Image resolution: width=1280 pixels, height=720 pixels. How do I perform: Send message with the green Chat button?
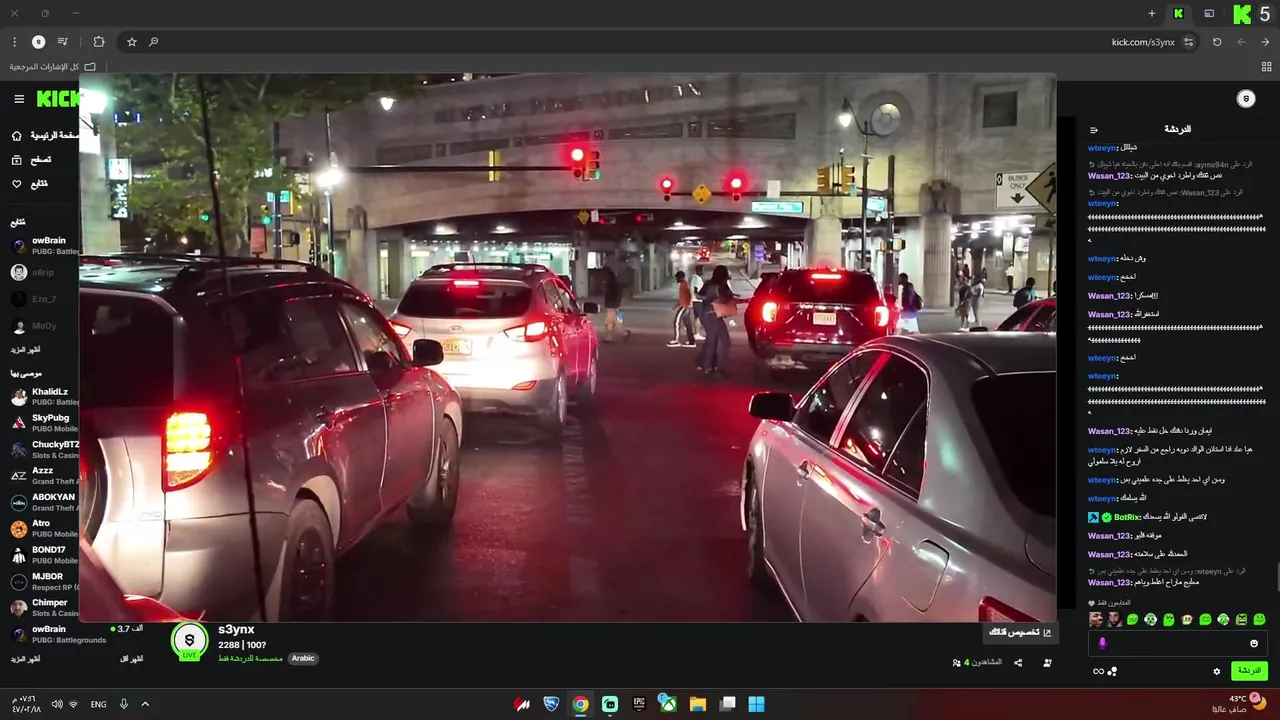click(1249, 671)
